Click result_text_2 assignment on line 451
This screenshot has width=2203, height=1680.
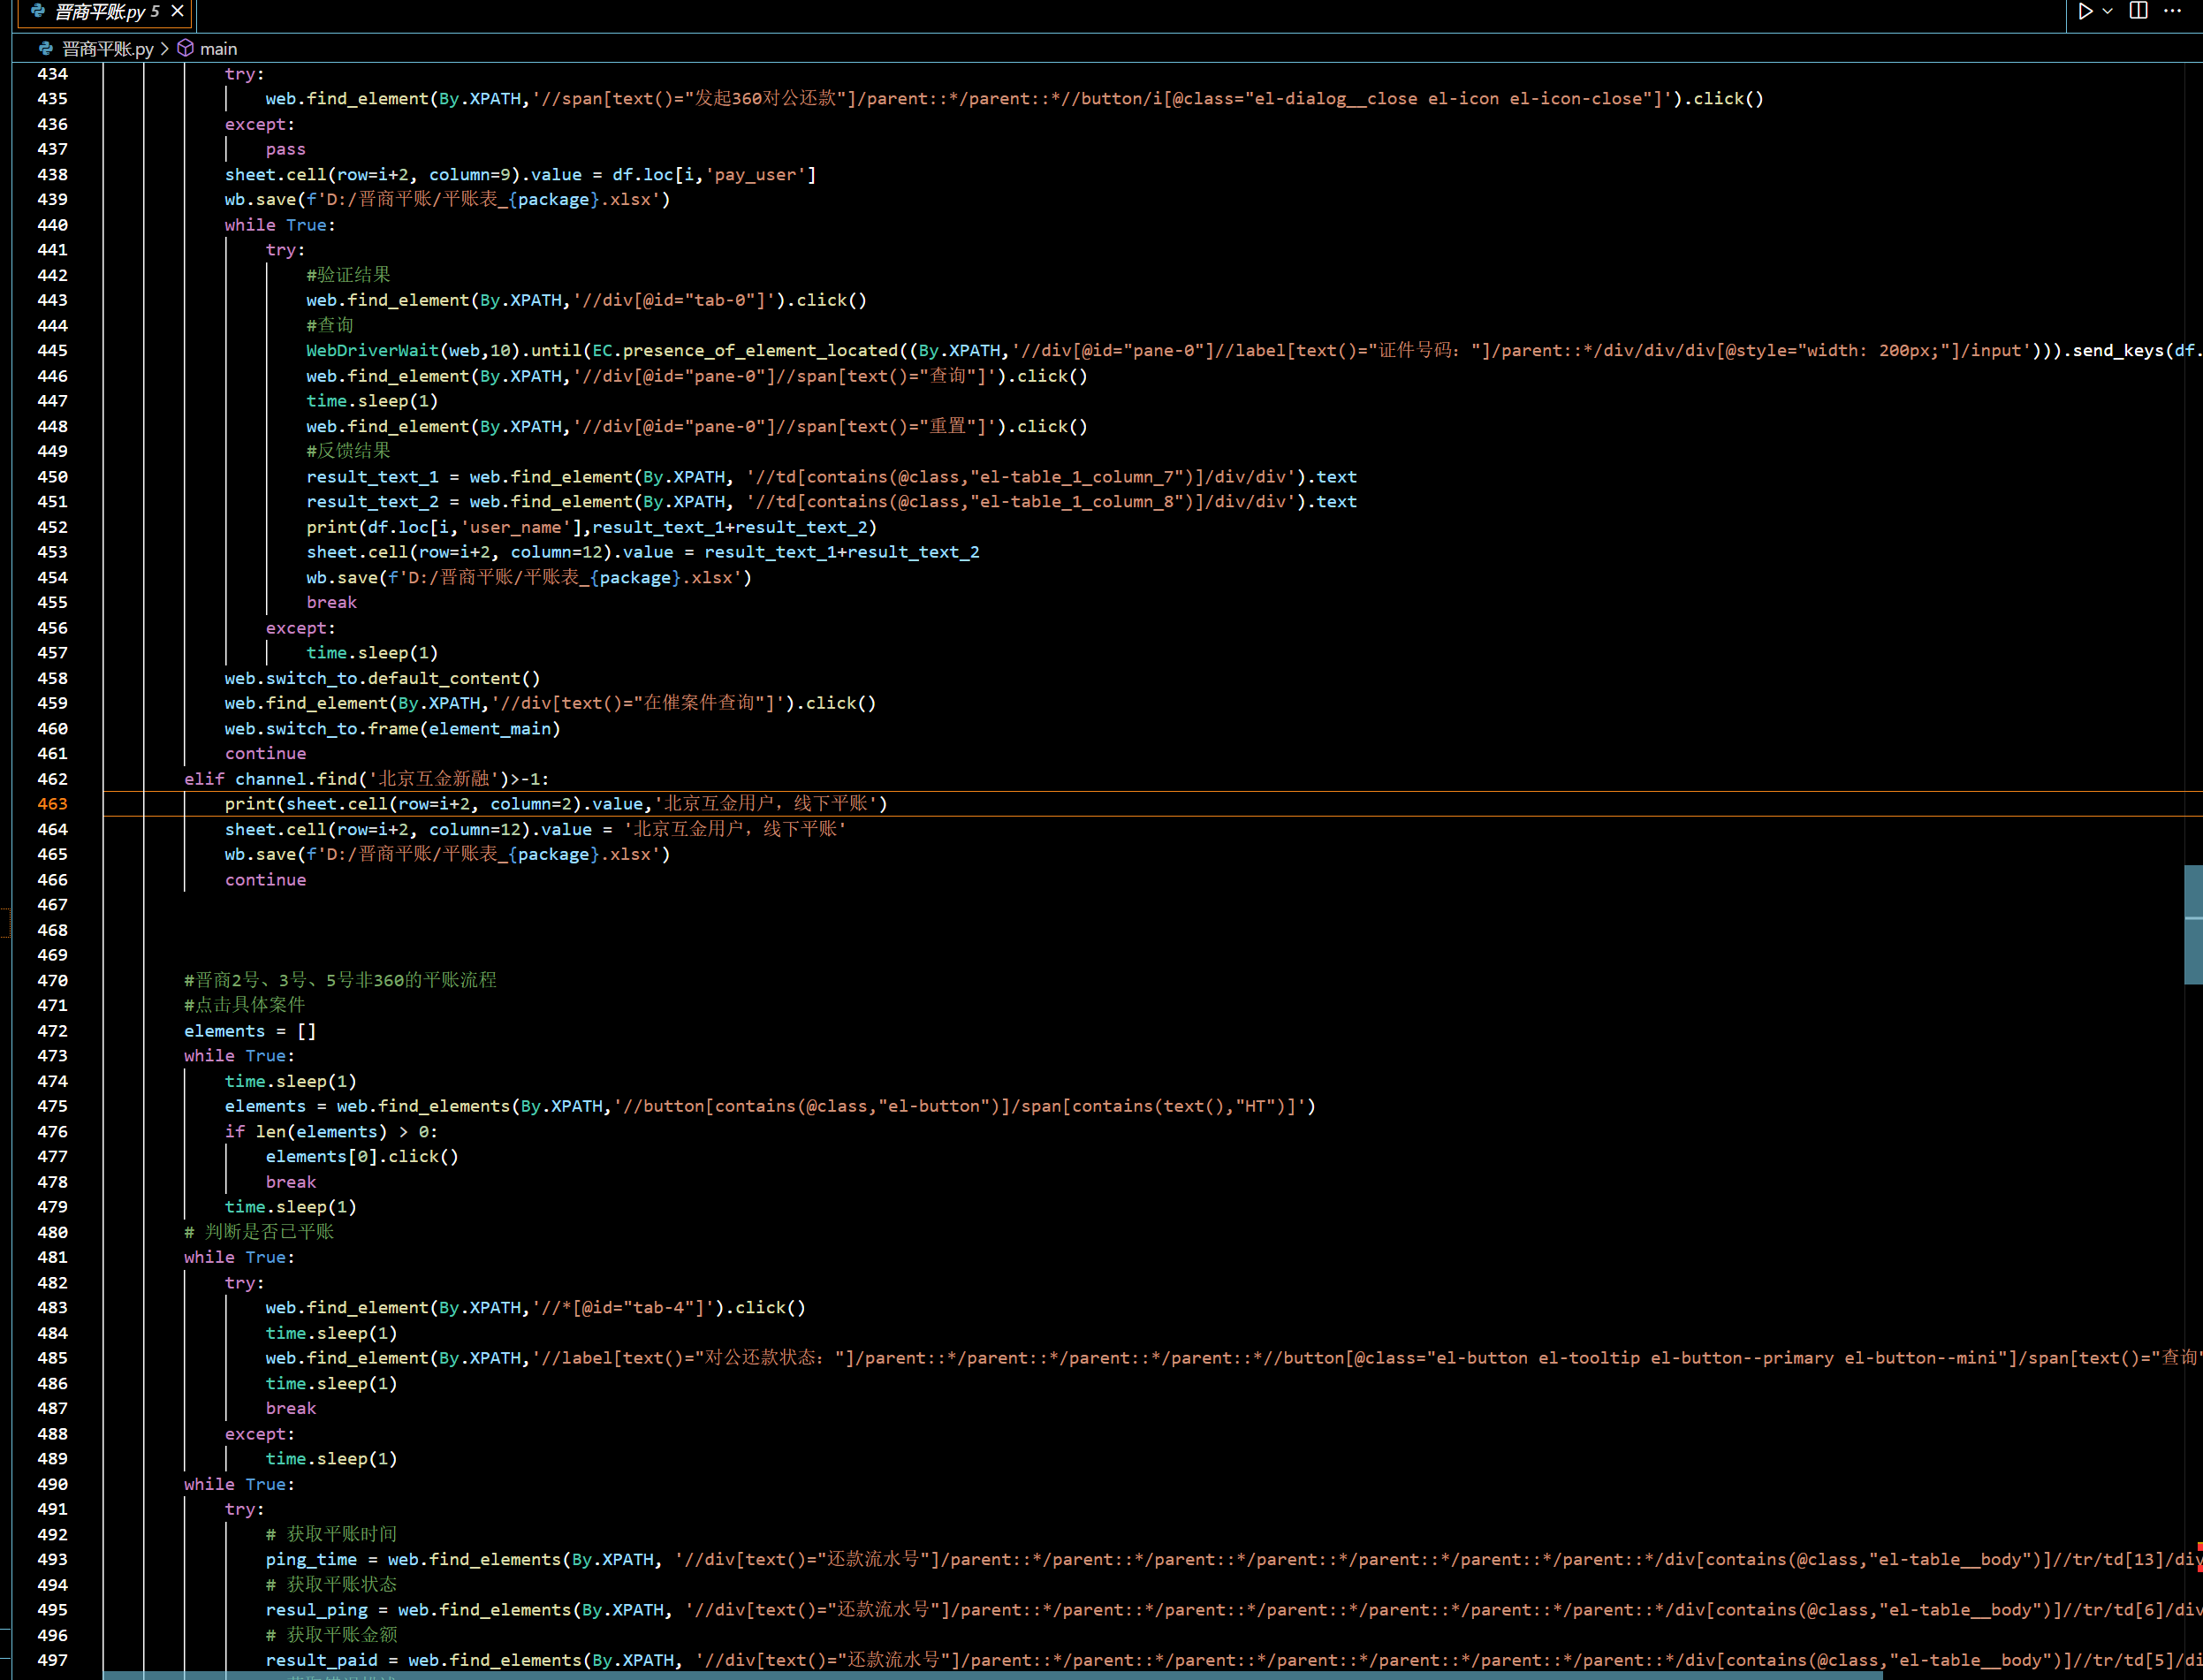point(831,502)
